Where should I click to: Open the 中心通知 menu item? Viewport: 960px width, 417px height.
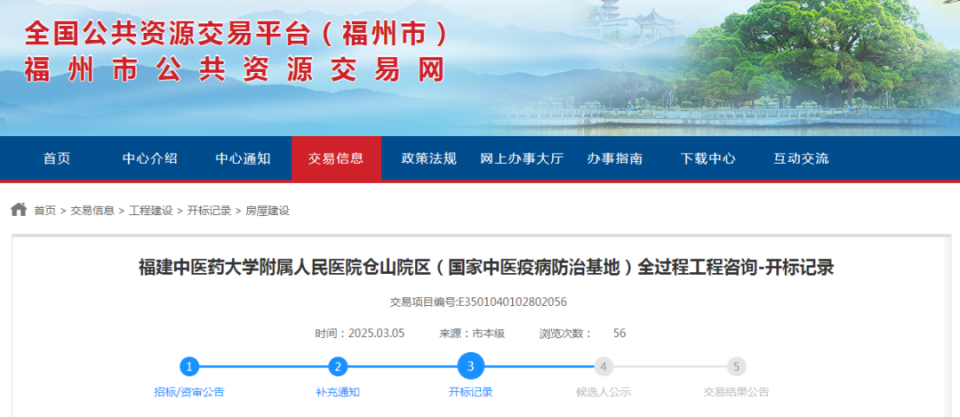(242, 159)
